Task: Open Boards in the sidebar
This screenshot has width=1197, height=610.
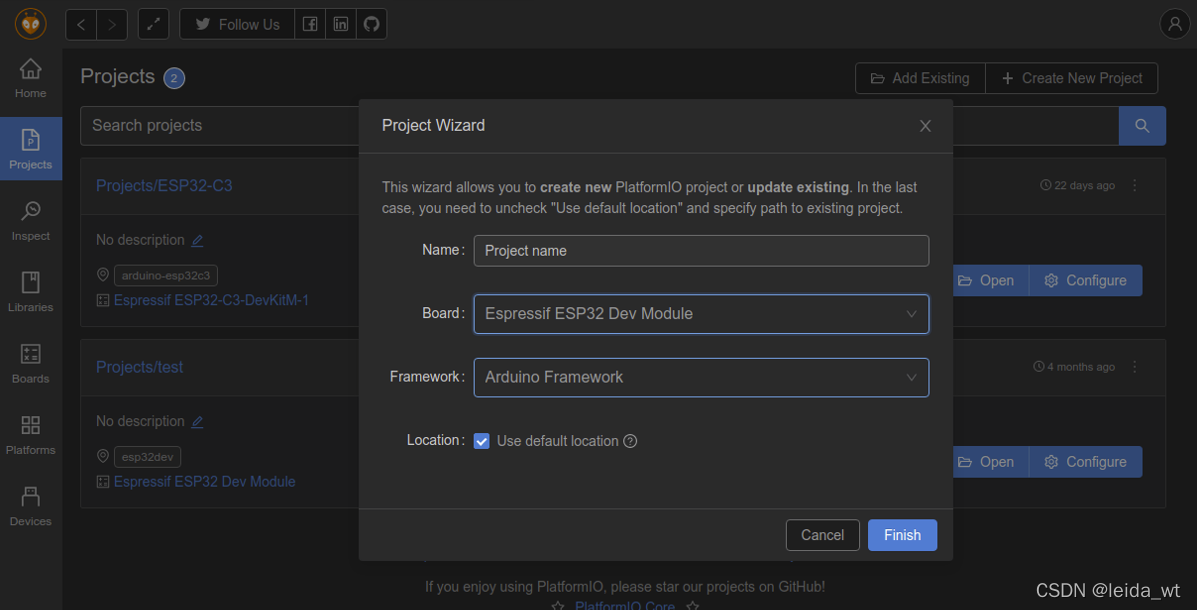Action: [31, 363]
